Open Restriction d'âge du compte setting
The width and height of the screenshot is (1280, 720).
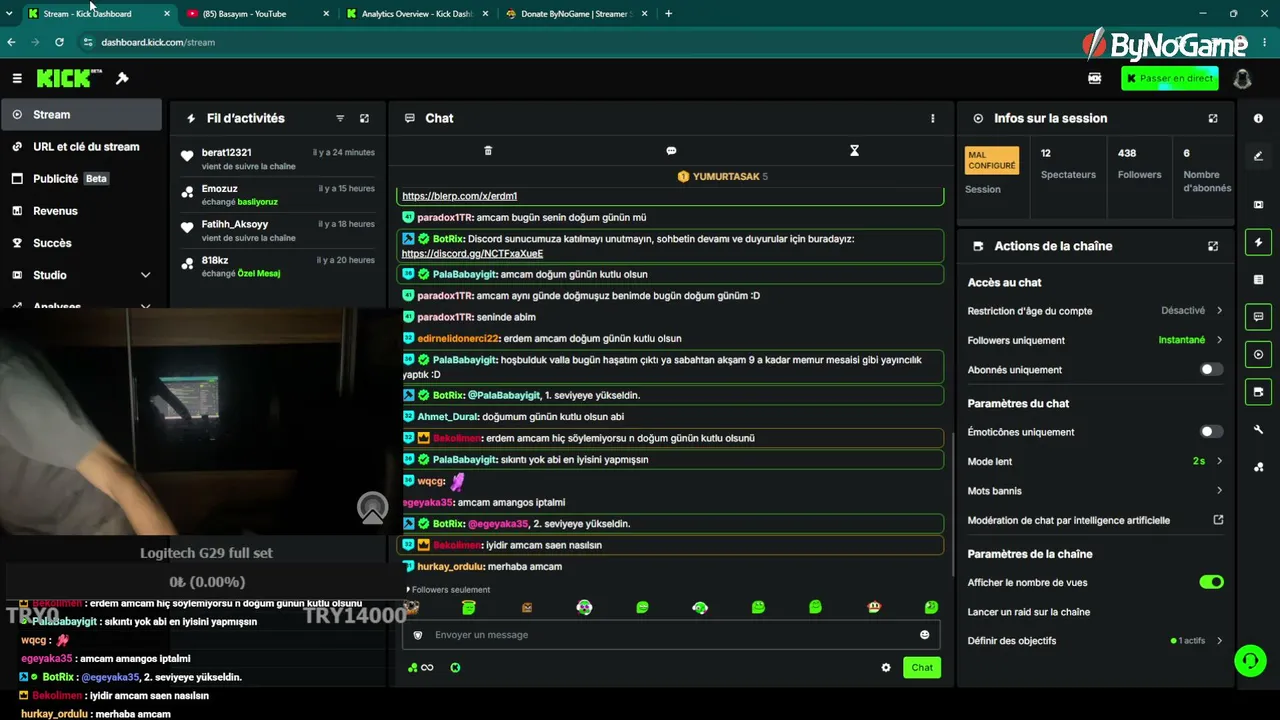click(1095, 311)
